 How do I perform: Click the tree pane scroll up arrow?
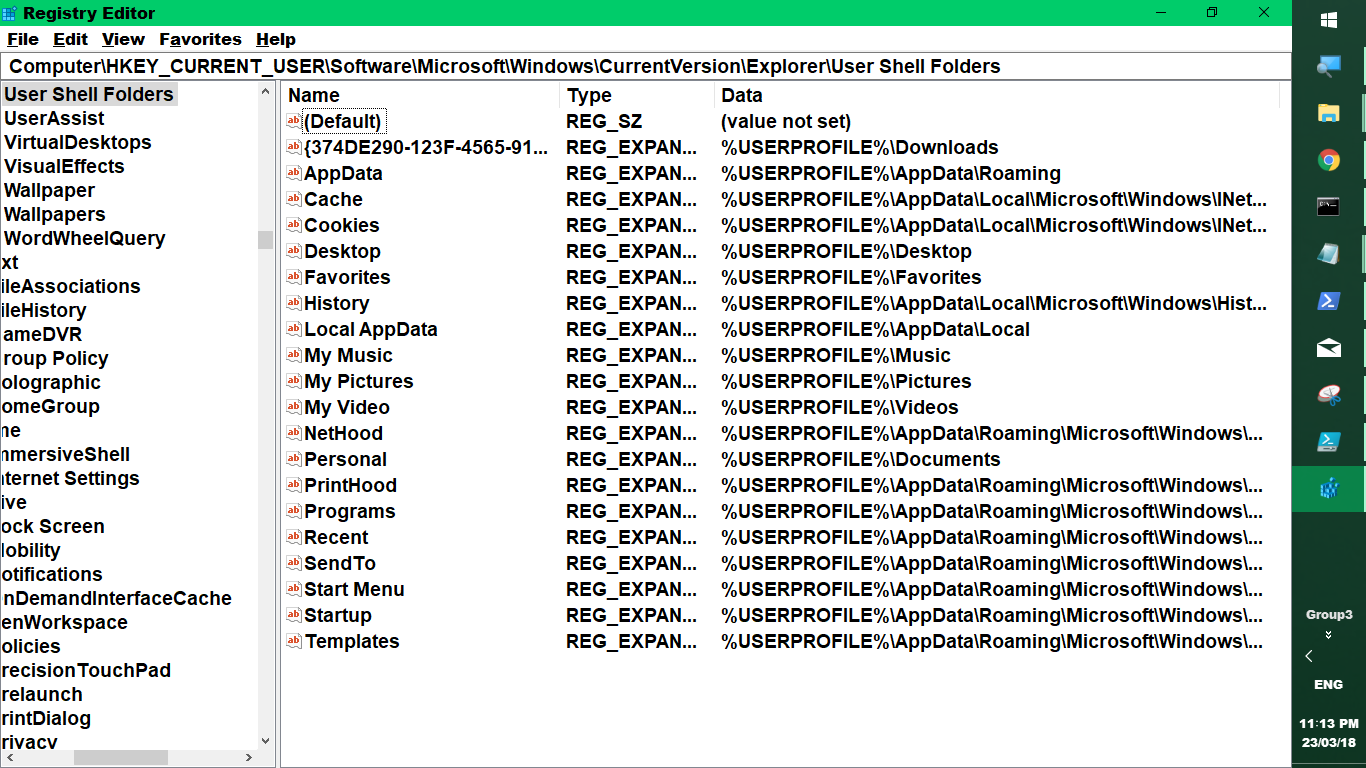(x=265, y=93)
